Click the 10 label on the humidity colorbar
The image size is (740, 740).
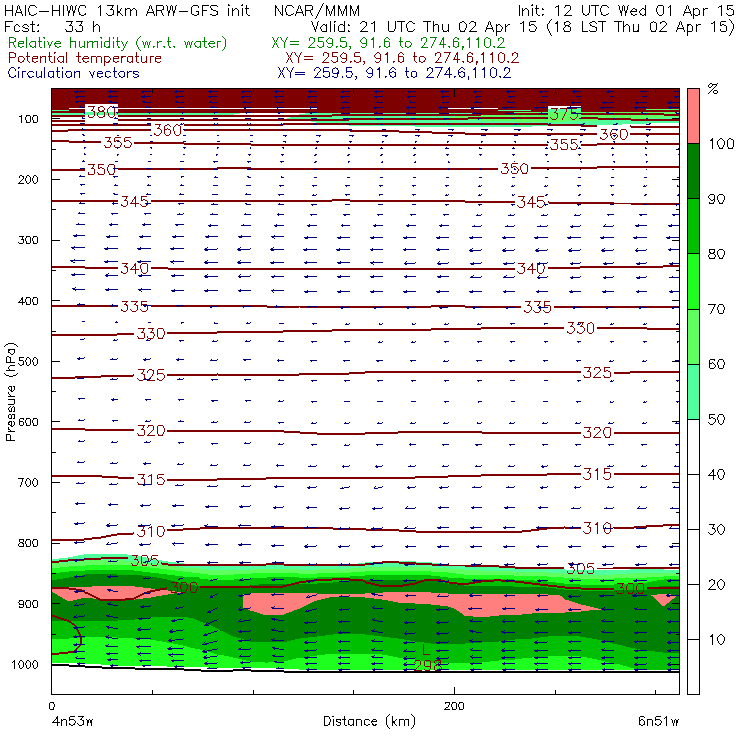pyautogui.click(x=716, y=639)
